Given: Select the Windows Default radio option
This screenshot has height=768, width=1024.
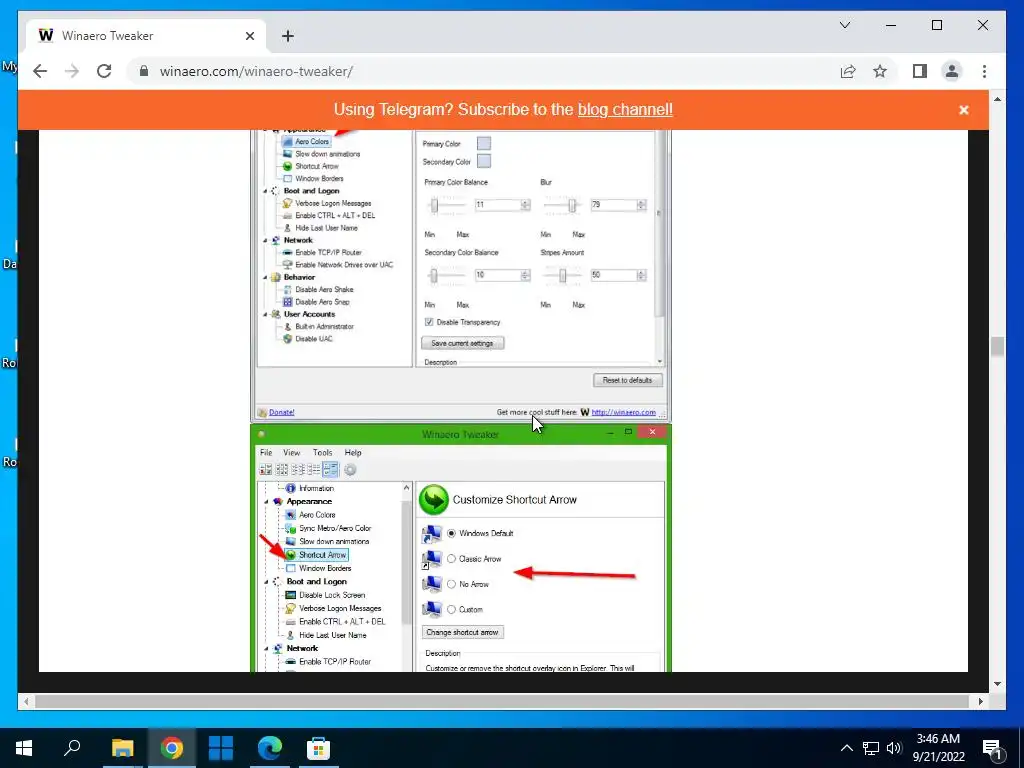Looking at the screenshot, I should (451, 534).
